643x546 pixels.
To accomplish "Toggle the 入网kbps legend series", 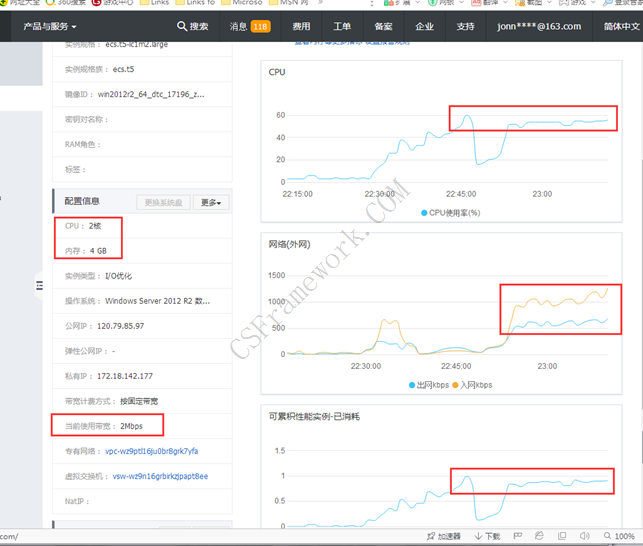I will (x=472, y=385).
